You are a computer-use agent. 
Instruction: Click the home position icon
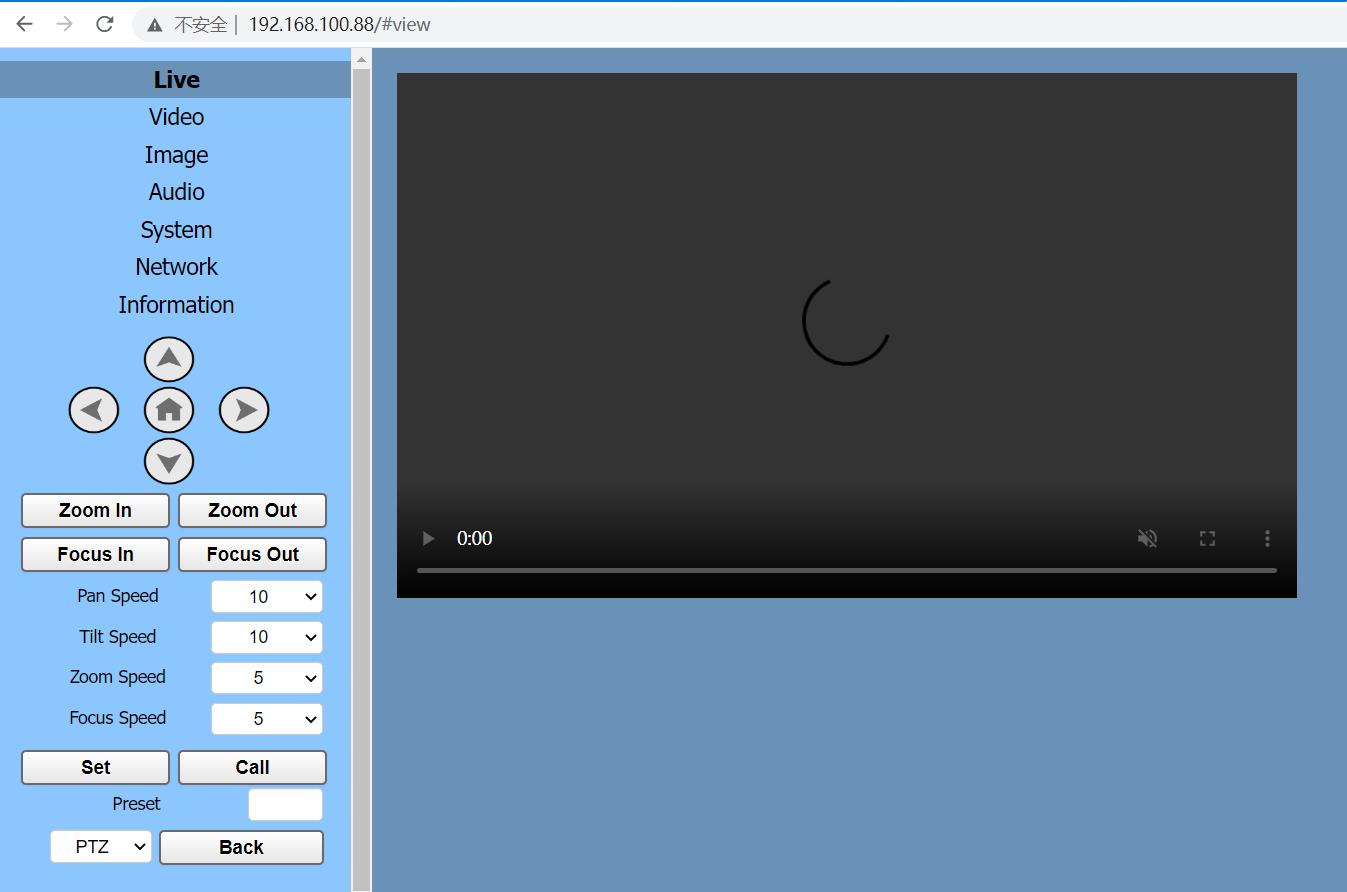[x=169, y=410]
